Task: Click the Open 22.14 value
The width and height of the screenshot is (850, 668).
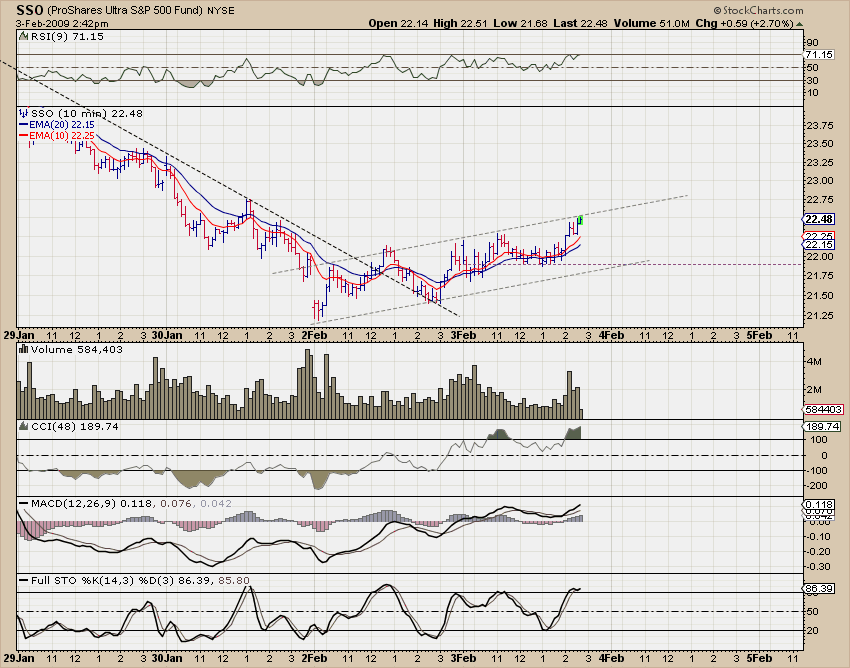Action: point(398,23)
